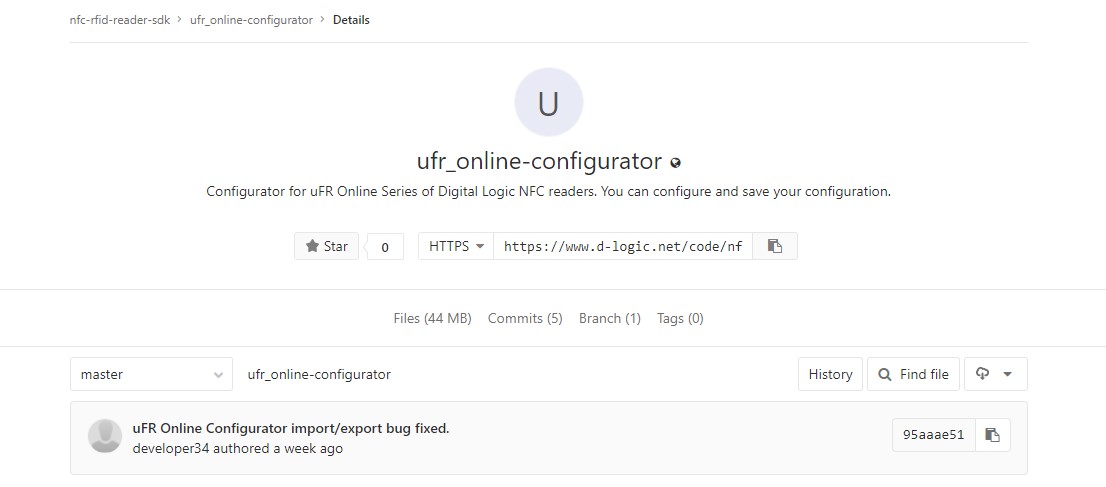The height and width of the screenshot is (487, 1106).
Task: Click the public visibility globe icon
Action: [675, 163]
